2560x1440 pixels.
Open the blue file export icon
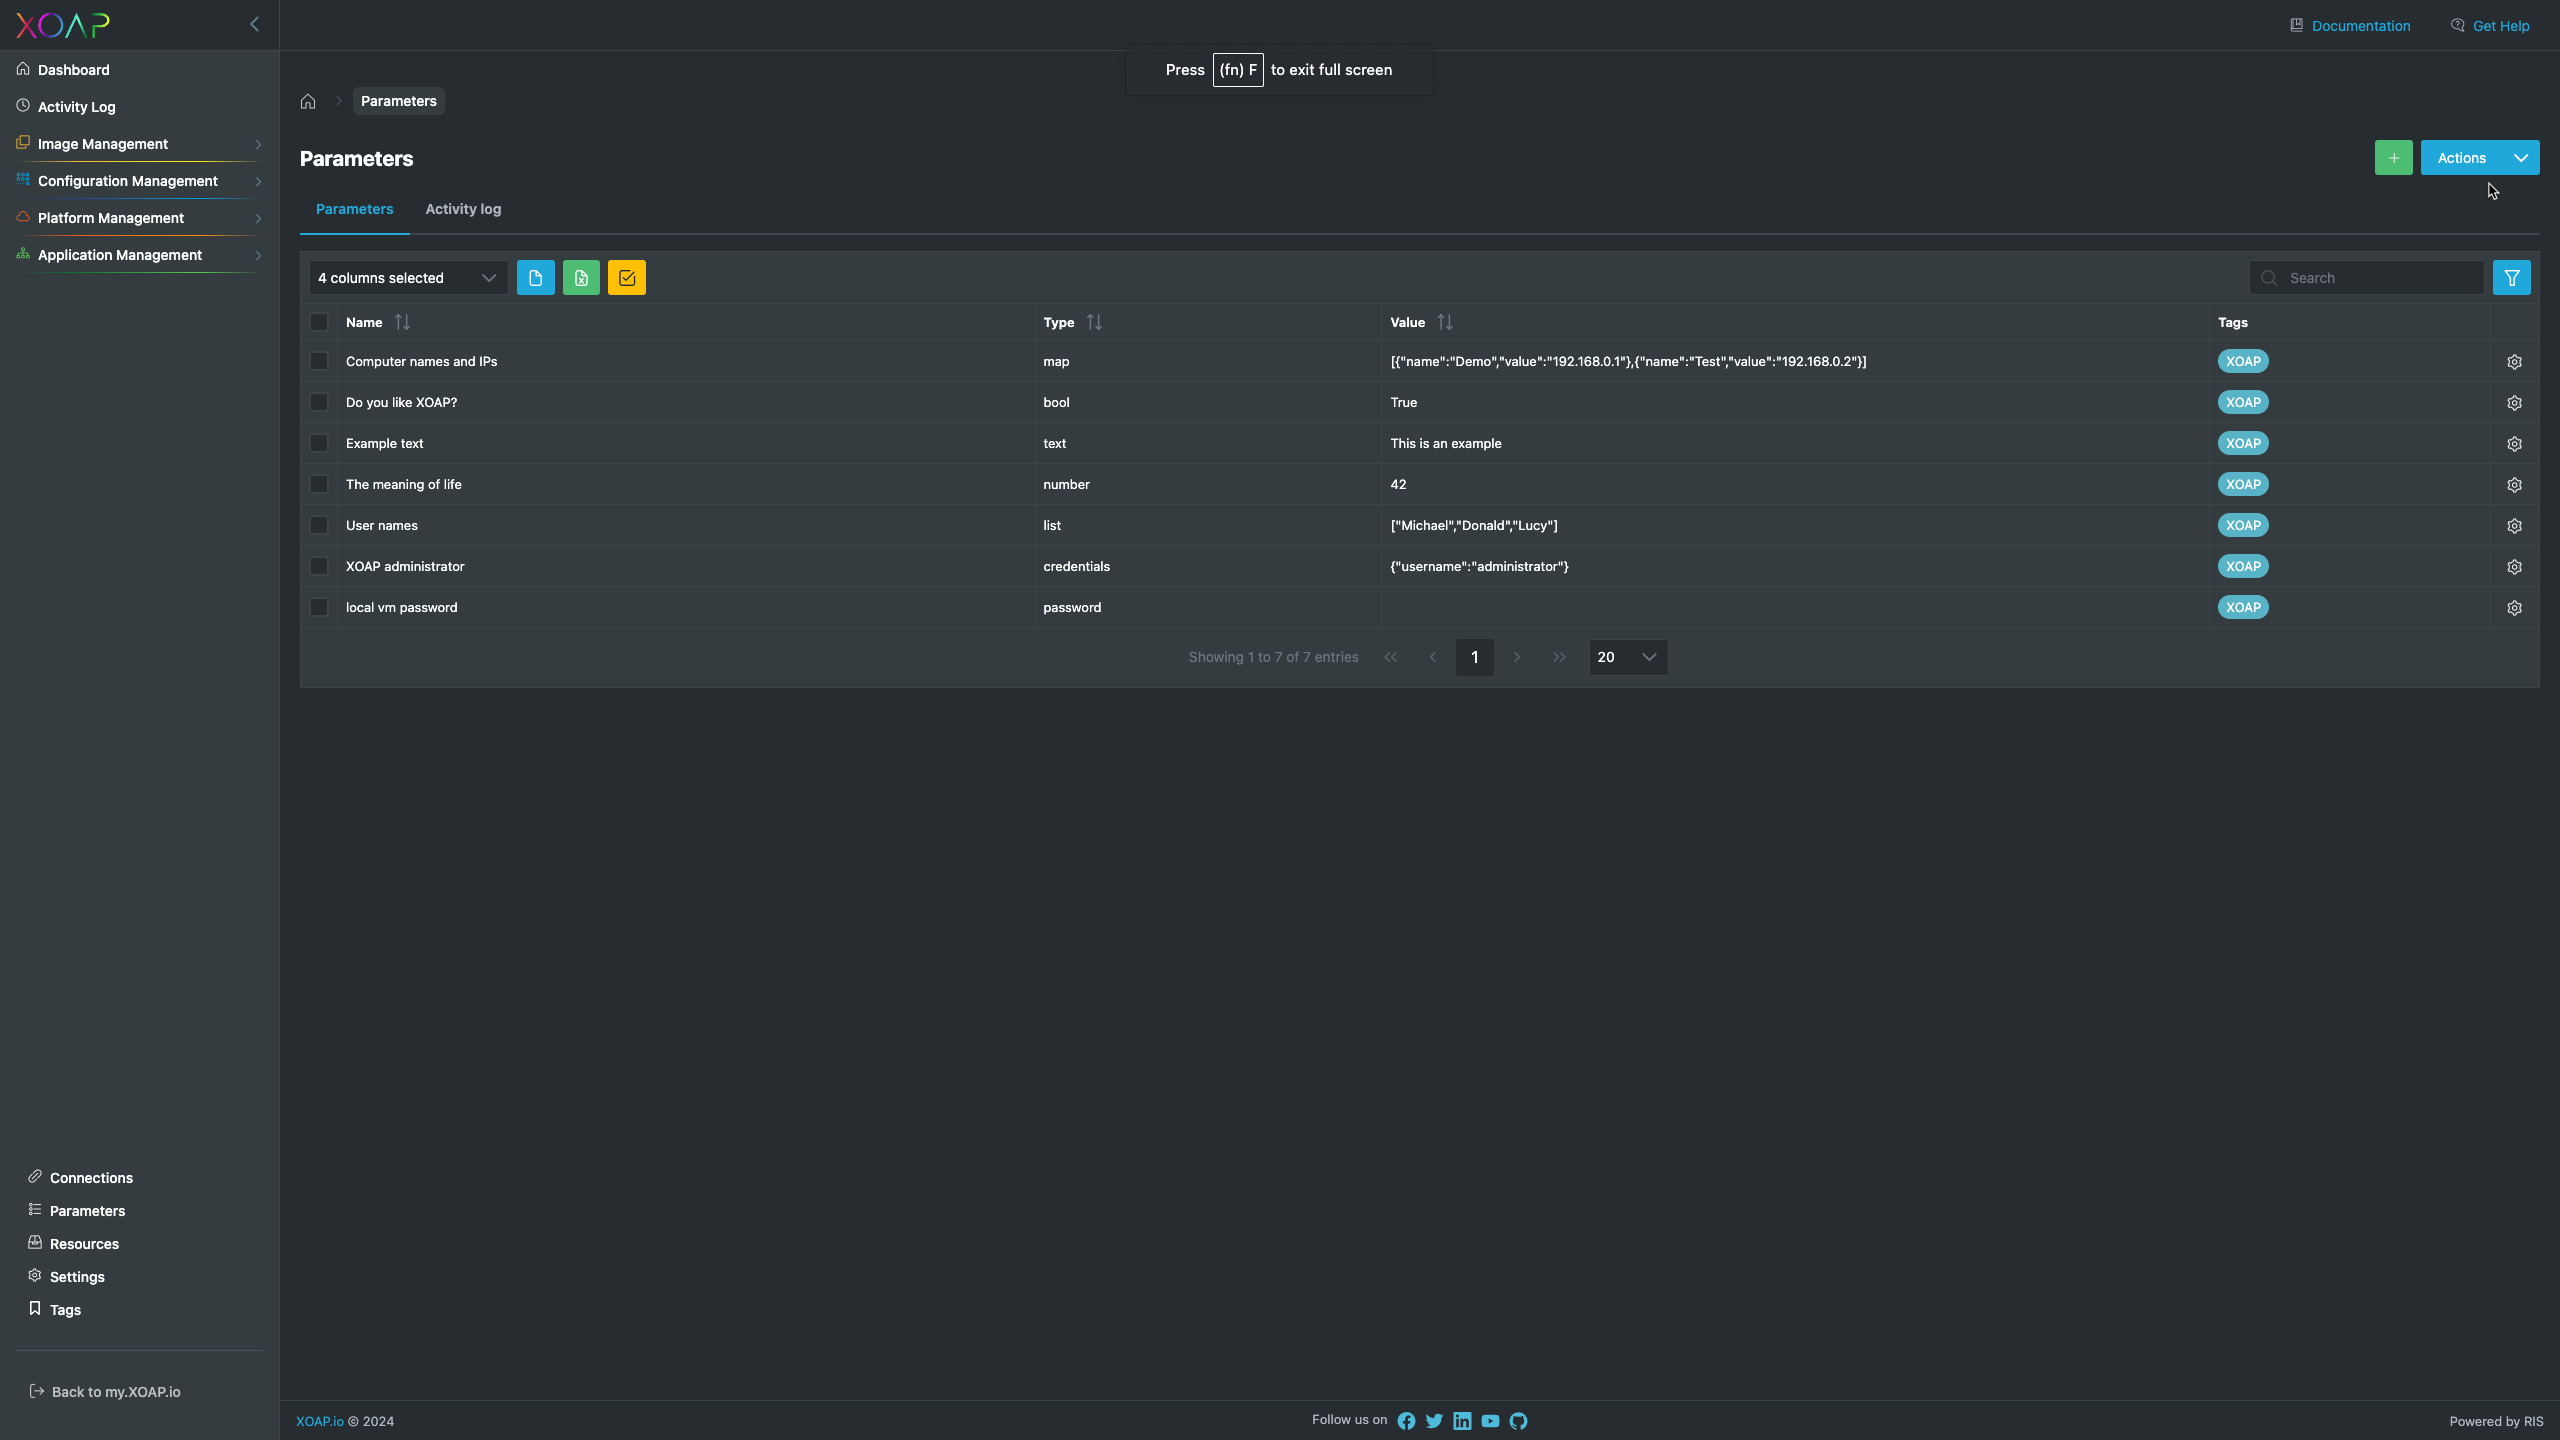[536, 277]
